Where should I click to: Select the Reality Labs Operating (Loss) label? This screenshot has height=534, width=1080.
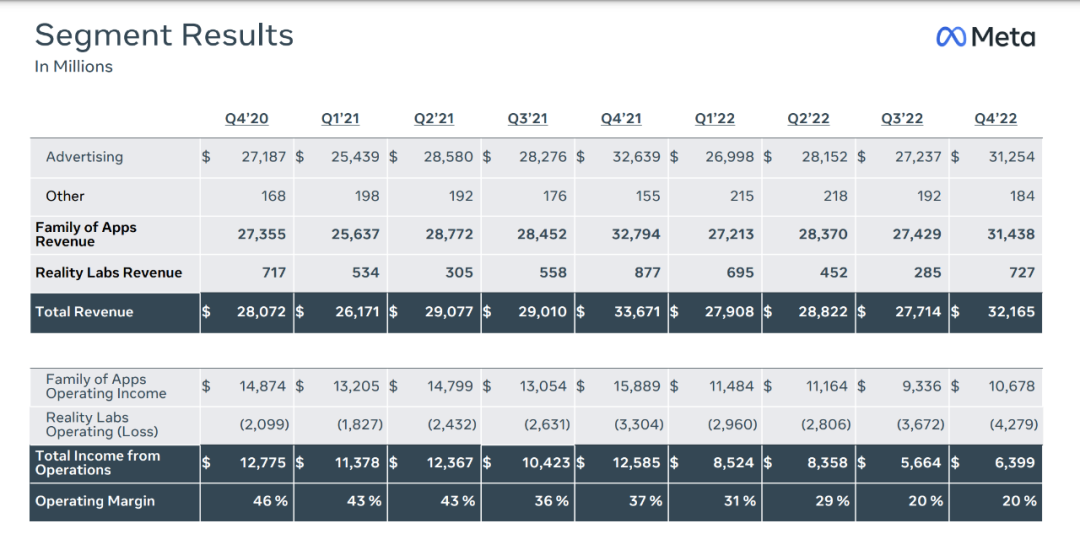102,424
